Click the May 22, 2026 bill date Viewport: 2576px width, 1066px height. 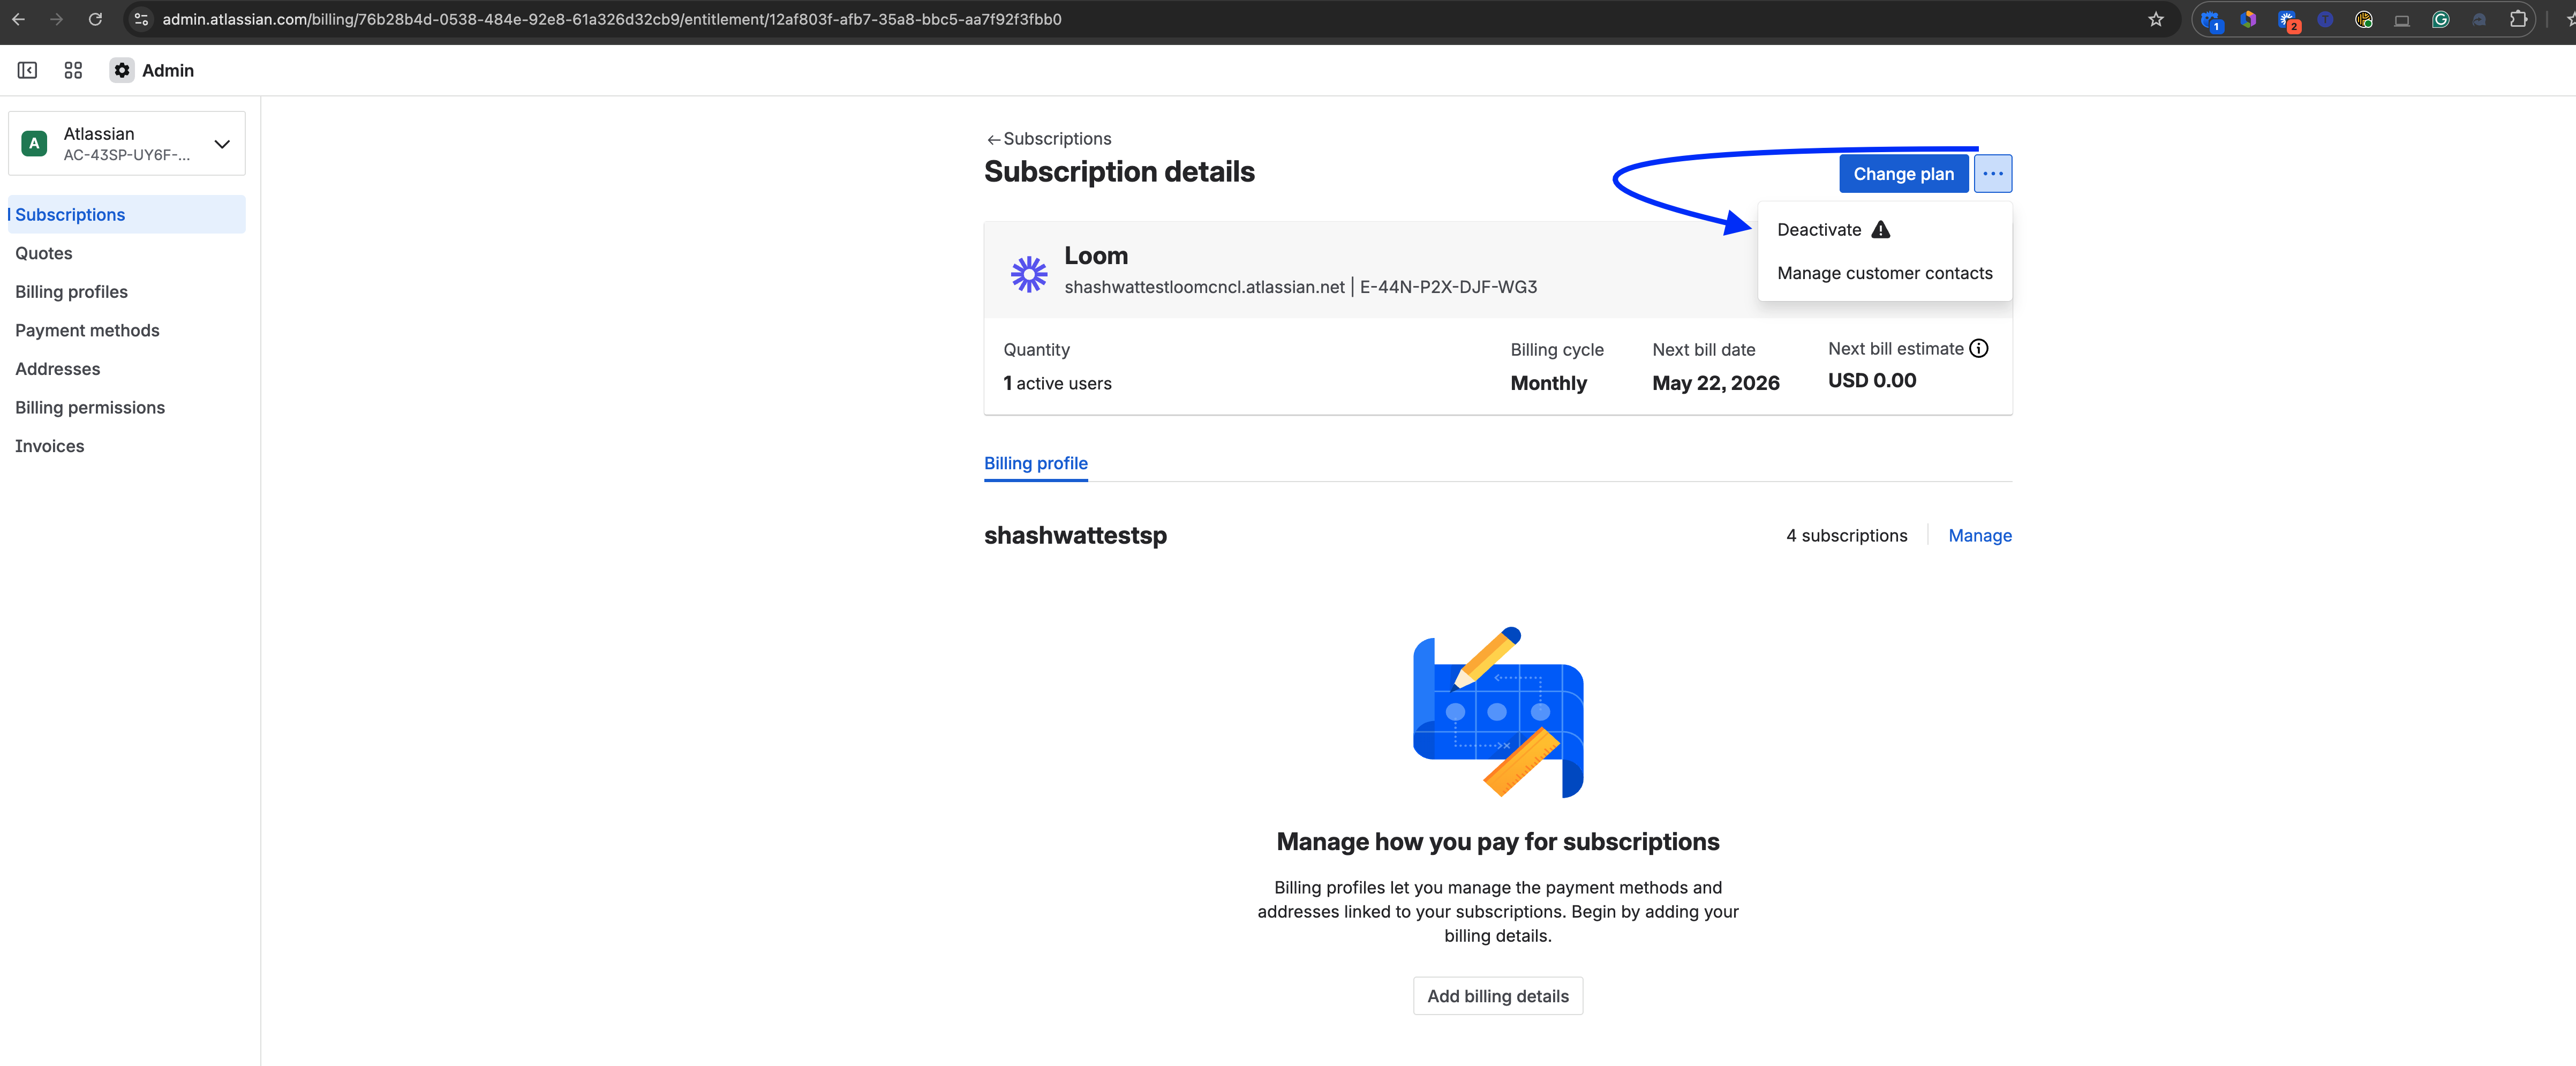pyautogui.click(x=1715, y=383)
